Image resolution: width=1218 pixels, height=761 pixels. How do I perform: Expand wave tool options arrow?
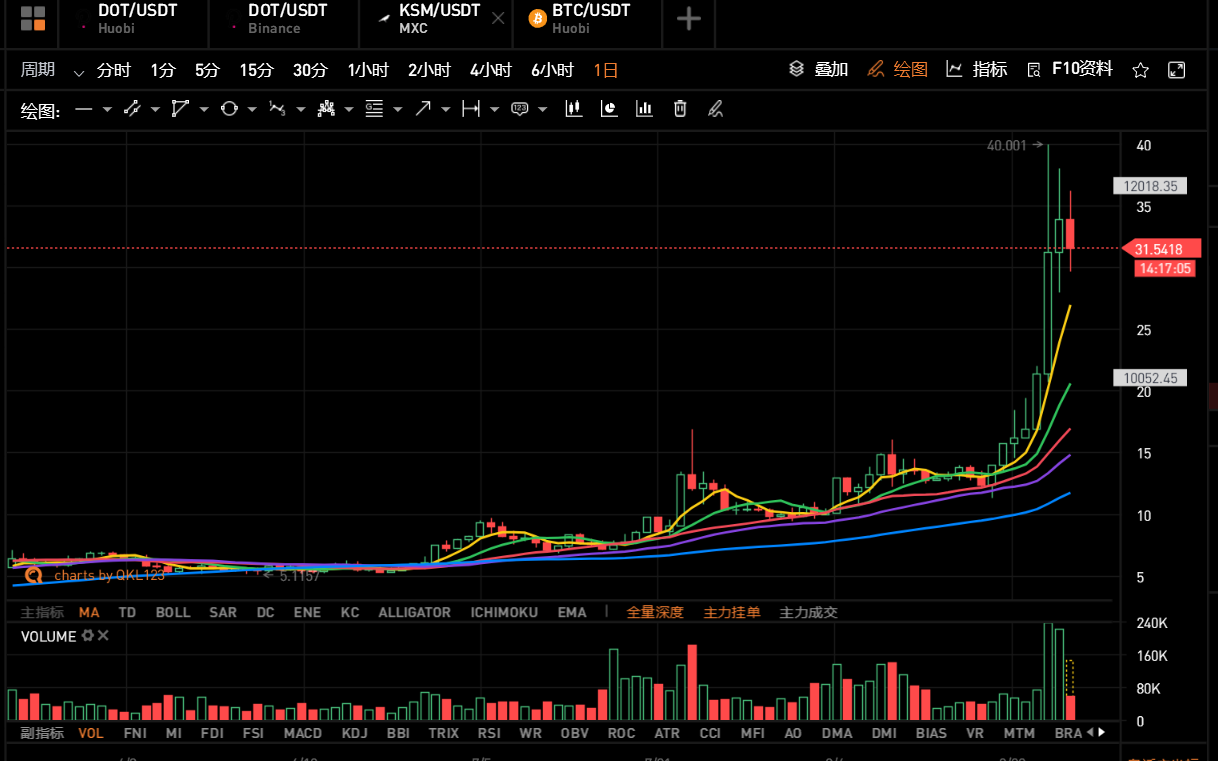301,110
